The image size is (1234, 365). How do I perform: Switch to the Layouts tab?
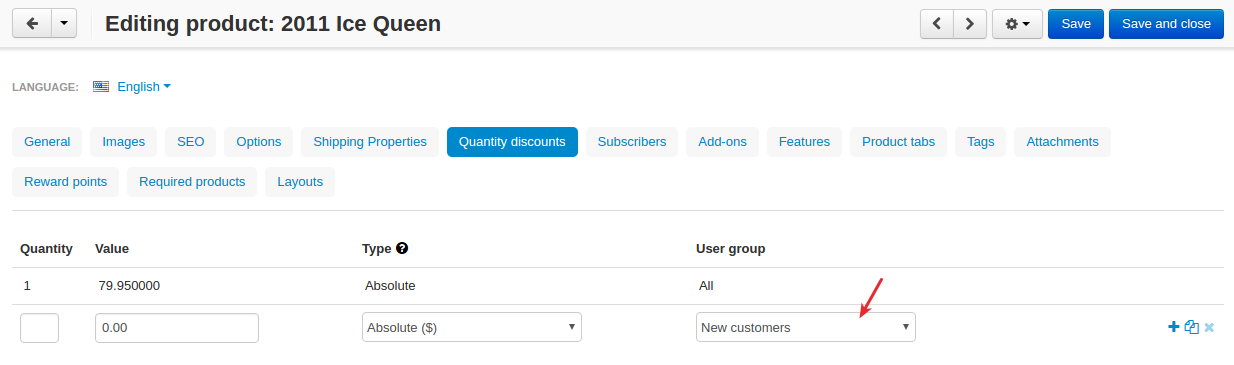coord(300,182)
